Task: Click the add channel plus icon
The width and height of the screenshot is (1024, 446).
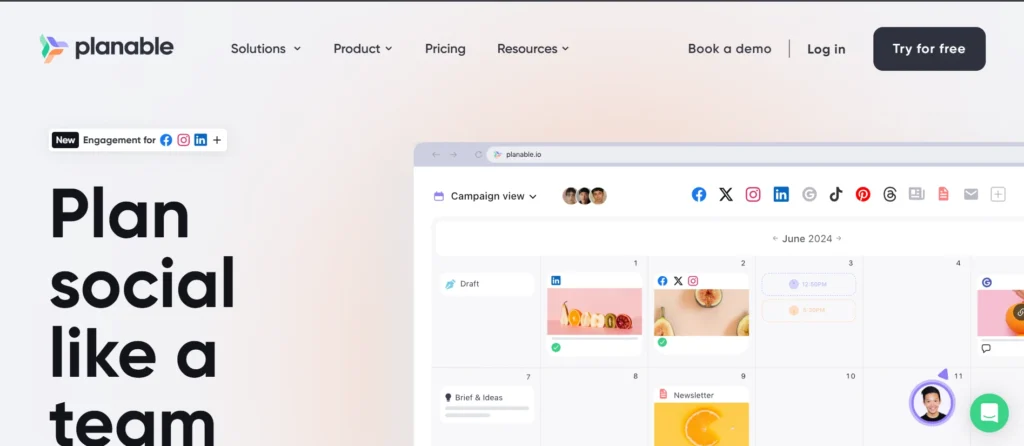Action: 998,195
